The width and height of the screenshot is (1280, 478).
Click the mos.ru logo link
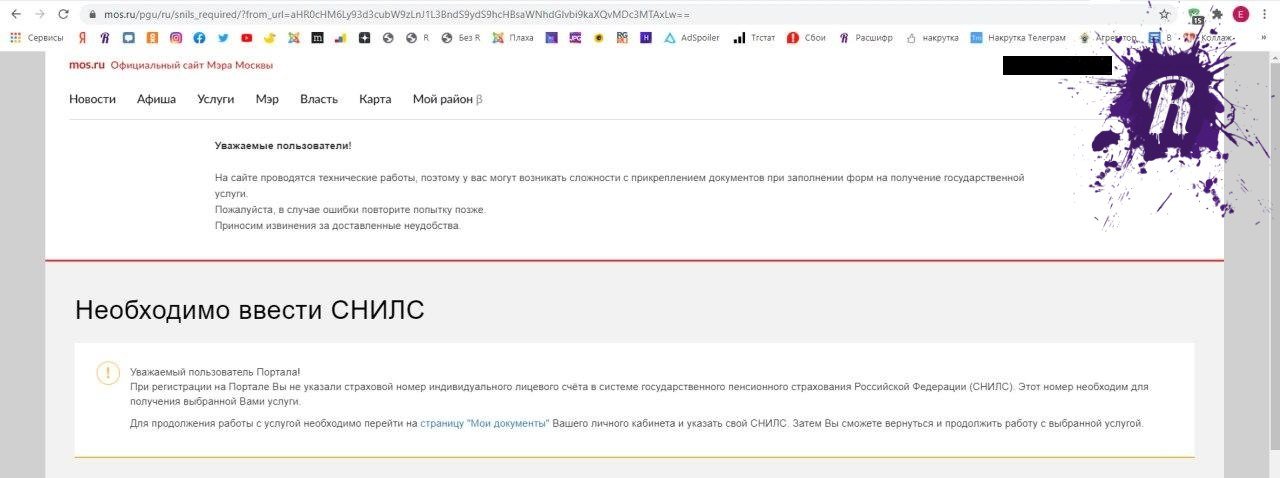click(86, 65)
